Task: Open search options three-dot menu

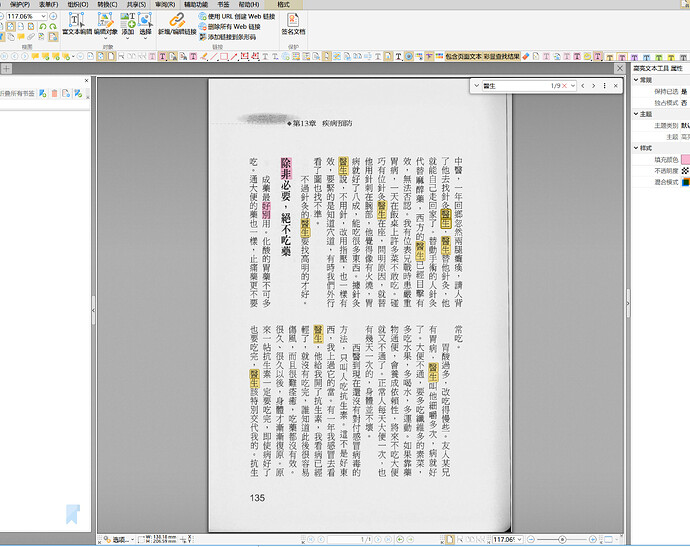Action: tap(605, 86)
